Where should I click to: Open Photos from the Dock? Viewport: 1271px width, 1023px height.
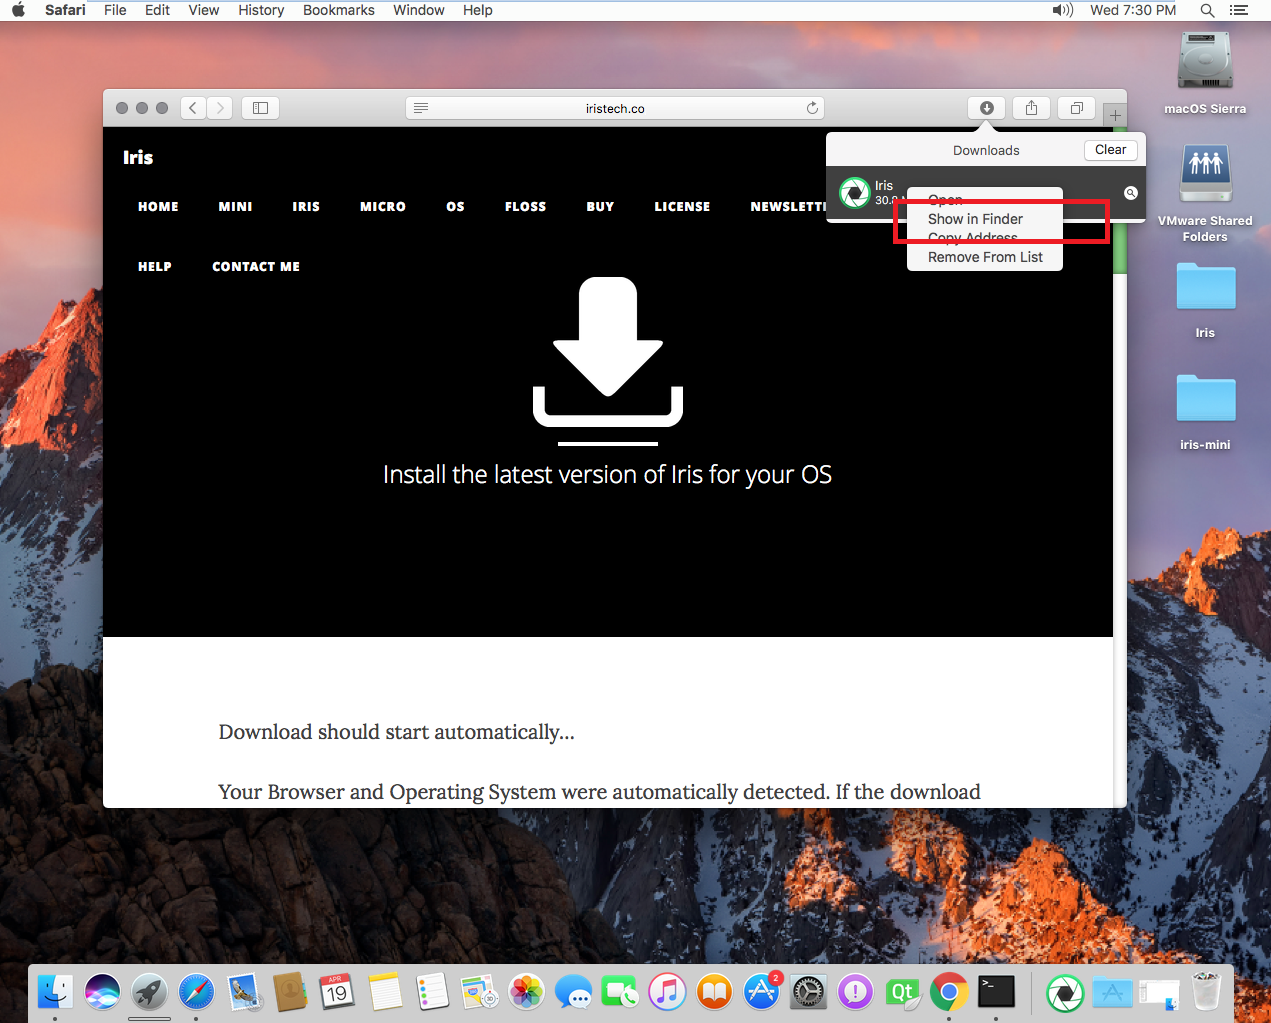pyautogui.click(x=526, y=992)
